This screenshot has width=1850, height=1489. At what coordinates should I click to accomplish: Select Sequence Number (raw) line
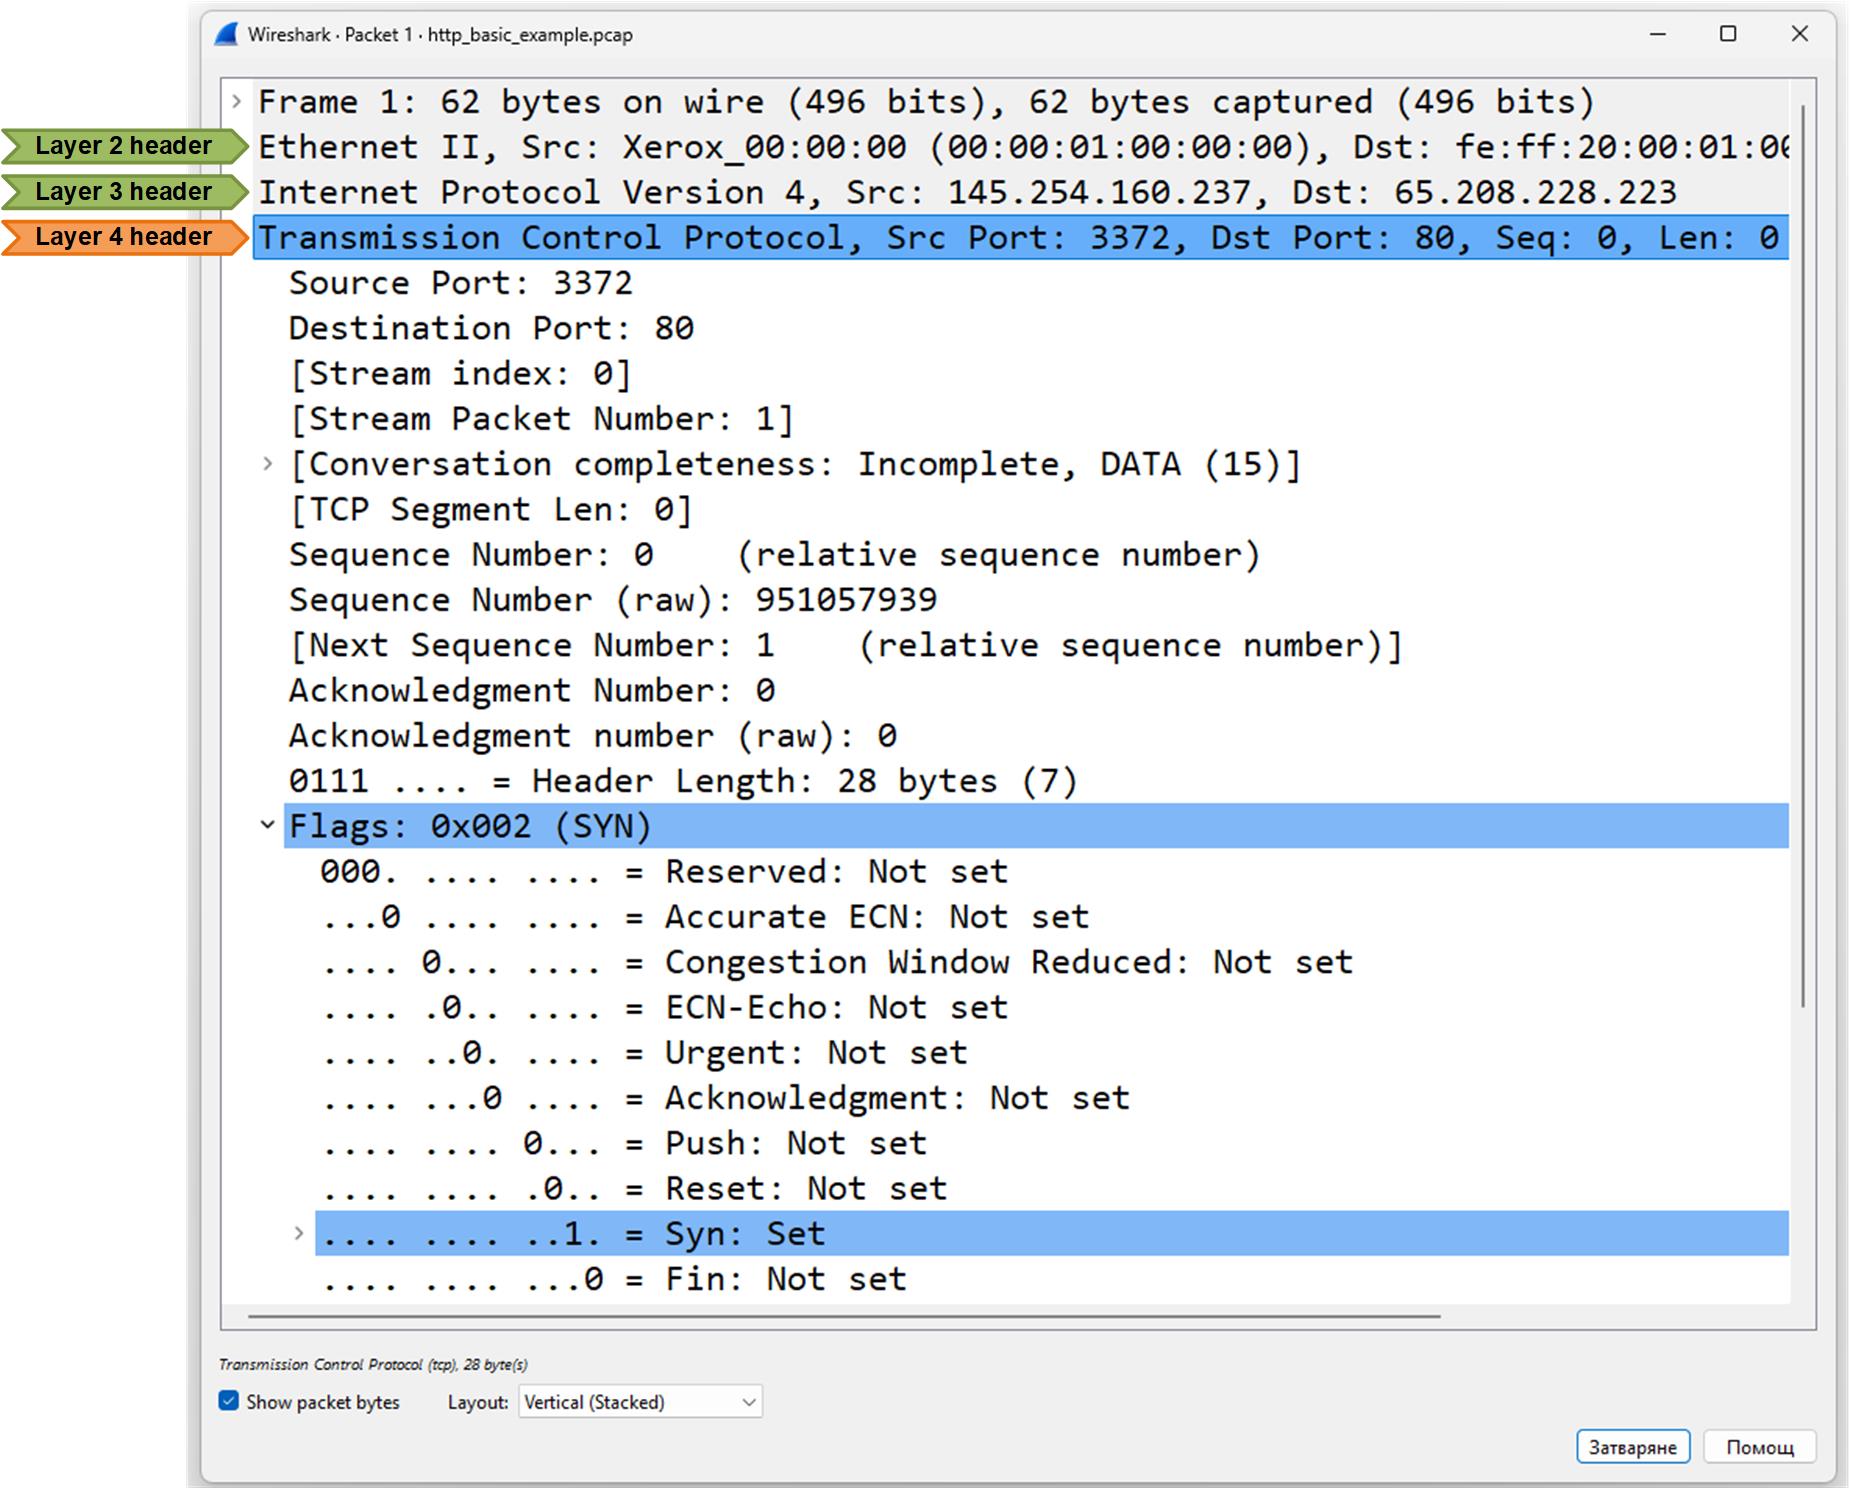(612, 600)
